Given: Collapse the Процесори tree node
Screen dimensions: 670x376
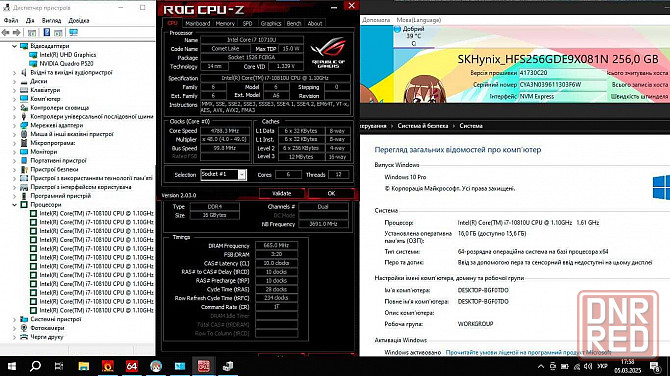Looking at the screenshot, I should coord(15,205).
